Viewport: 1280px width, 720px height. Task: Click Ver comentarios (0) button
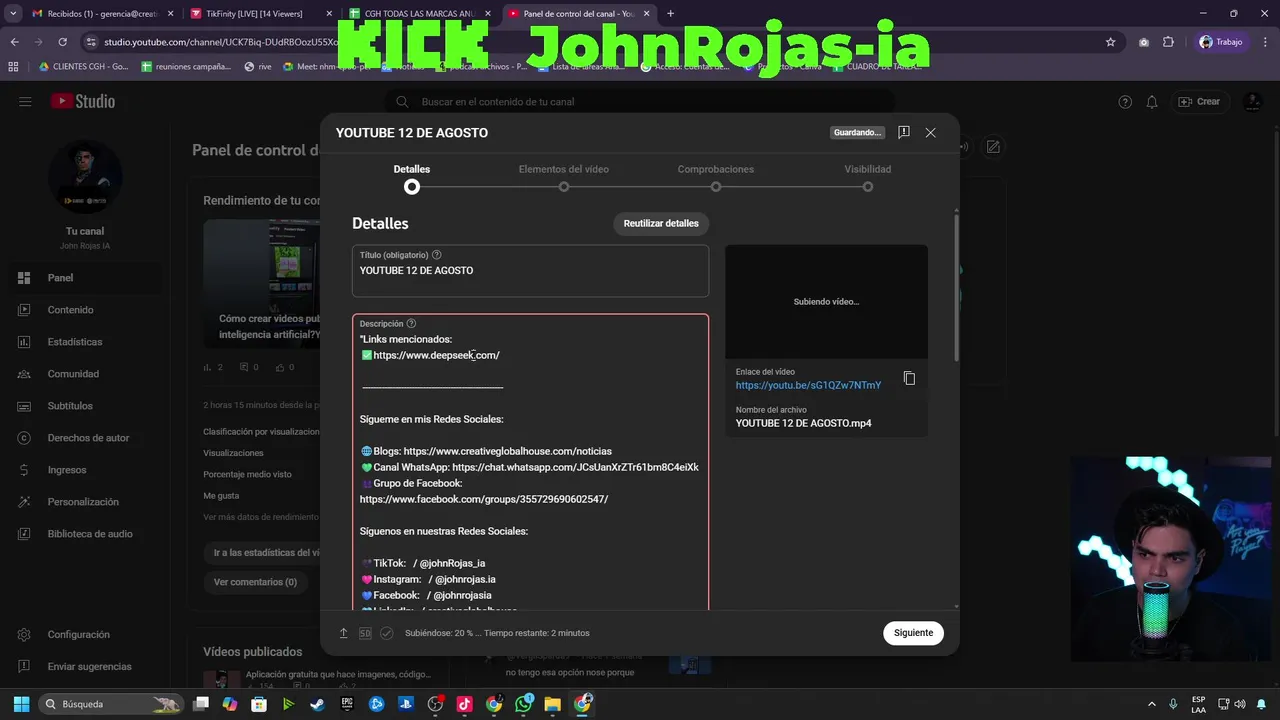255,582
